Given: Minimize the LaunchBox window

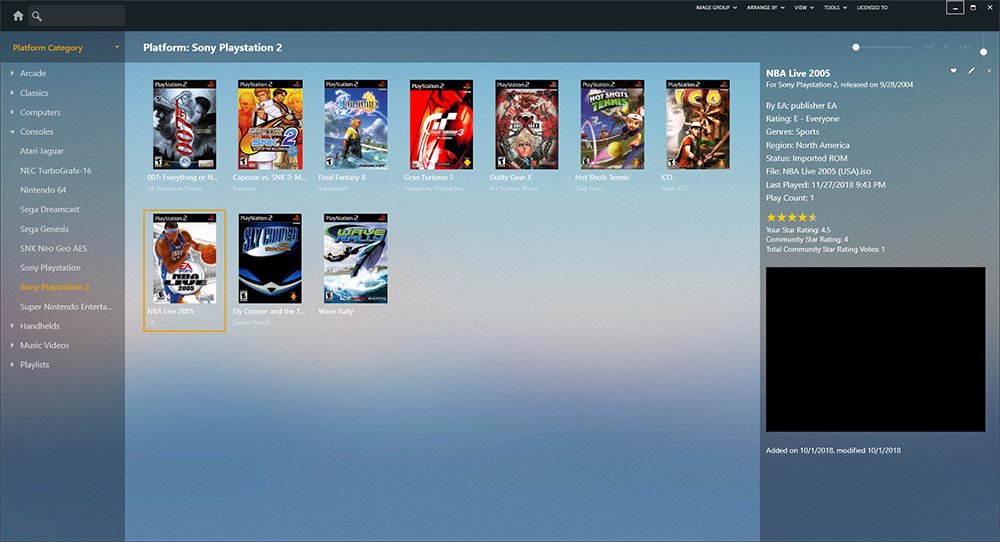Looking at the screenshot, I should tap(955, 8).
